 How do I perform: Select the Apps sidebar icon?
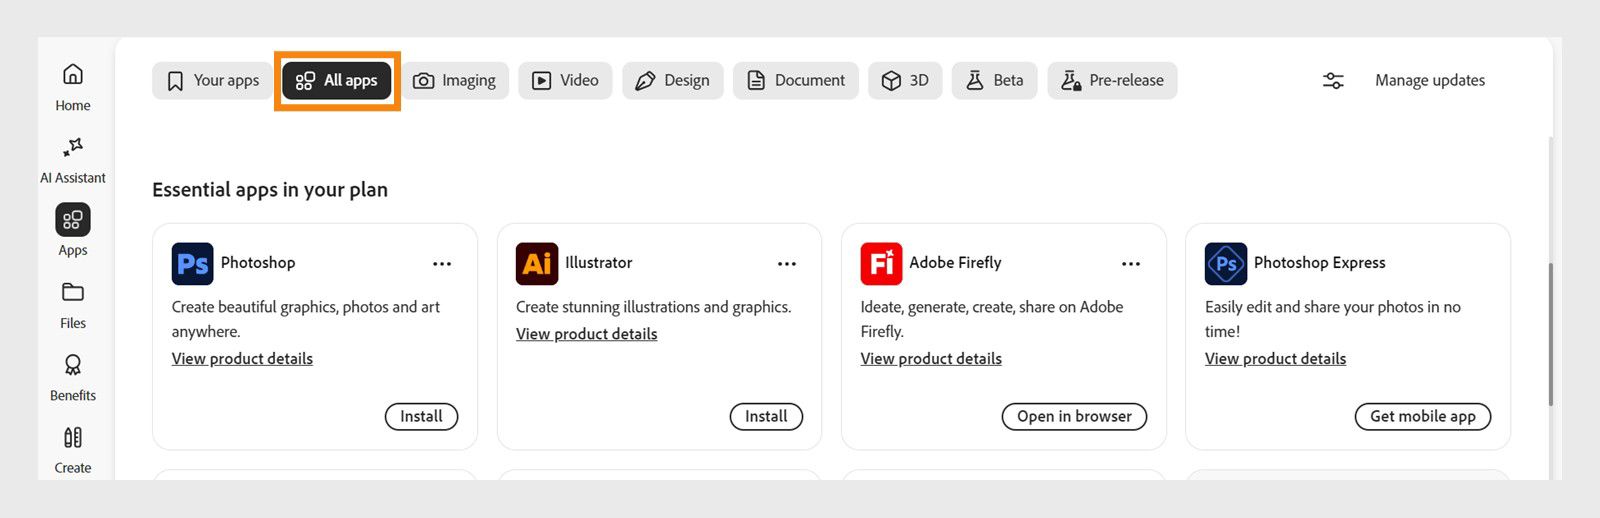pyautogui.click(x=73, y=220)
